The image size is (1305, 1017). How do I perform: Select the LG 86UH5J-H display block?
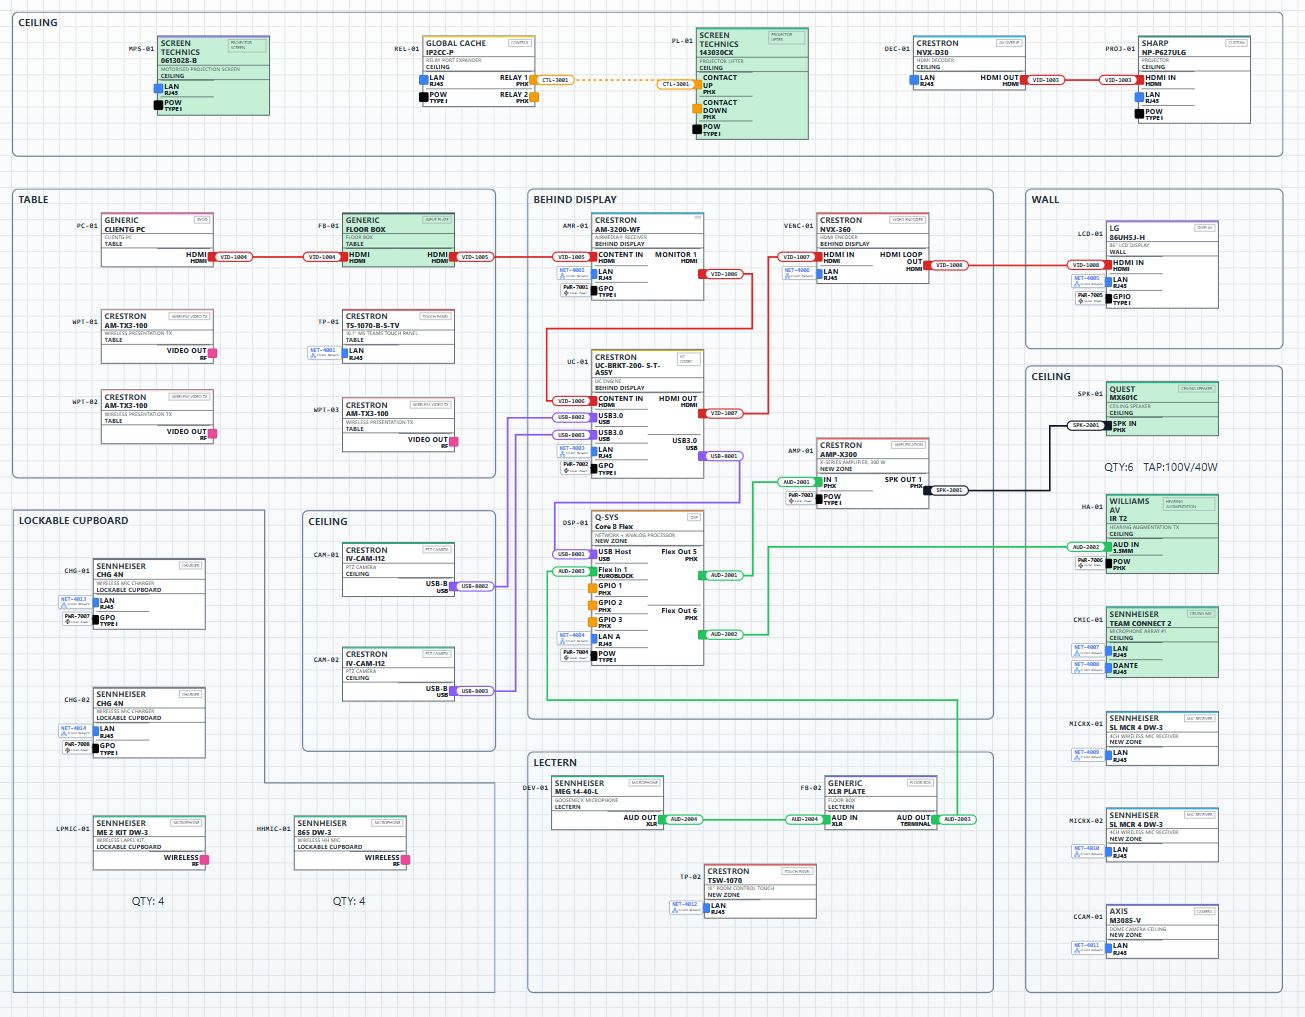[x=1163, y=265]
